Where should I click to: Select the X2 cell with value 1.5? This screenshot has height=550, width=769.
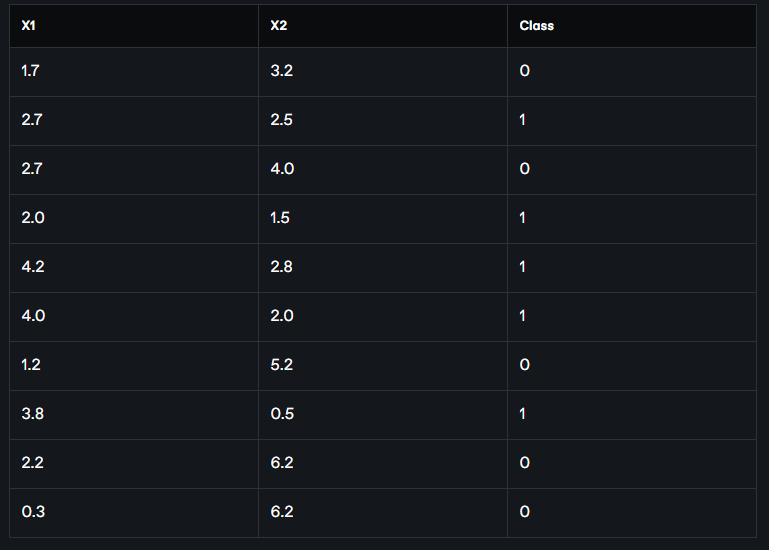click(280, 218)
